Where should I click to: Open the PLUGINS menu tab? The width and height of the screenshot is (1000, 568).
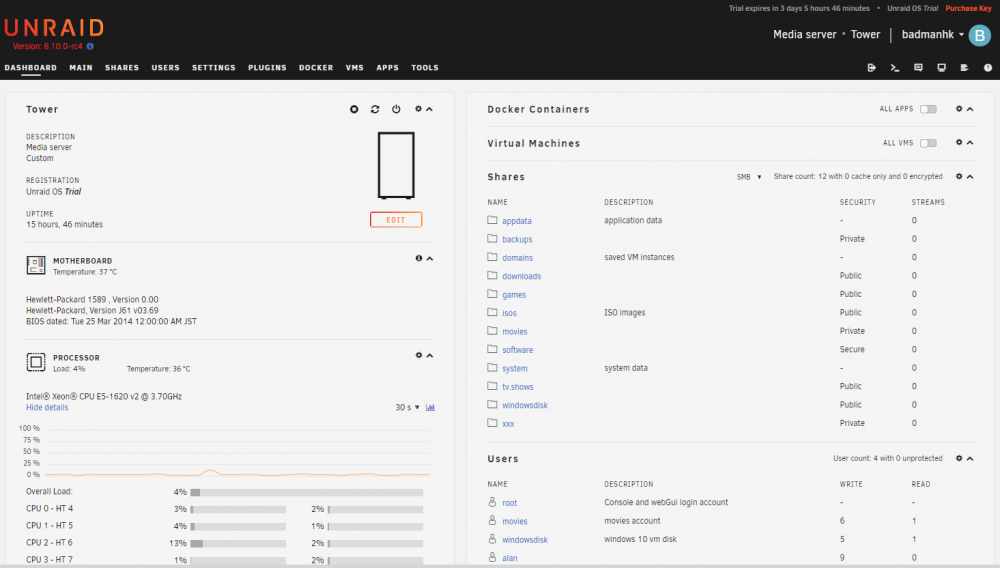(x=267, y=68)
